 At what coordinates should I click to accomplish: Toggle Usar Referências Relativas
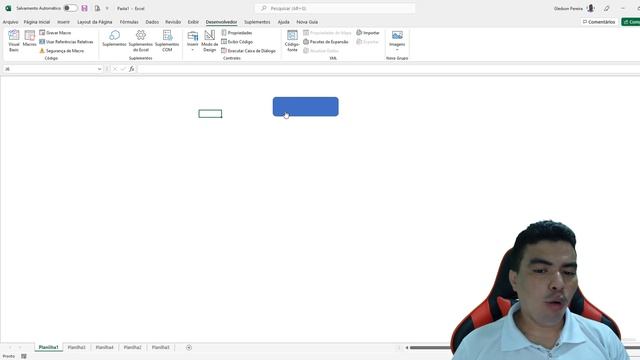pyautogui.click(x=66, y=42)
